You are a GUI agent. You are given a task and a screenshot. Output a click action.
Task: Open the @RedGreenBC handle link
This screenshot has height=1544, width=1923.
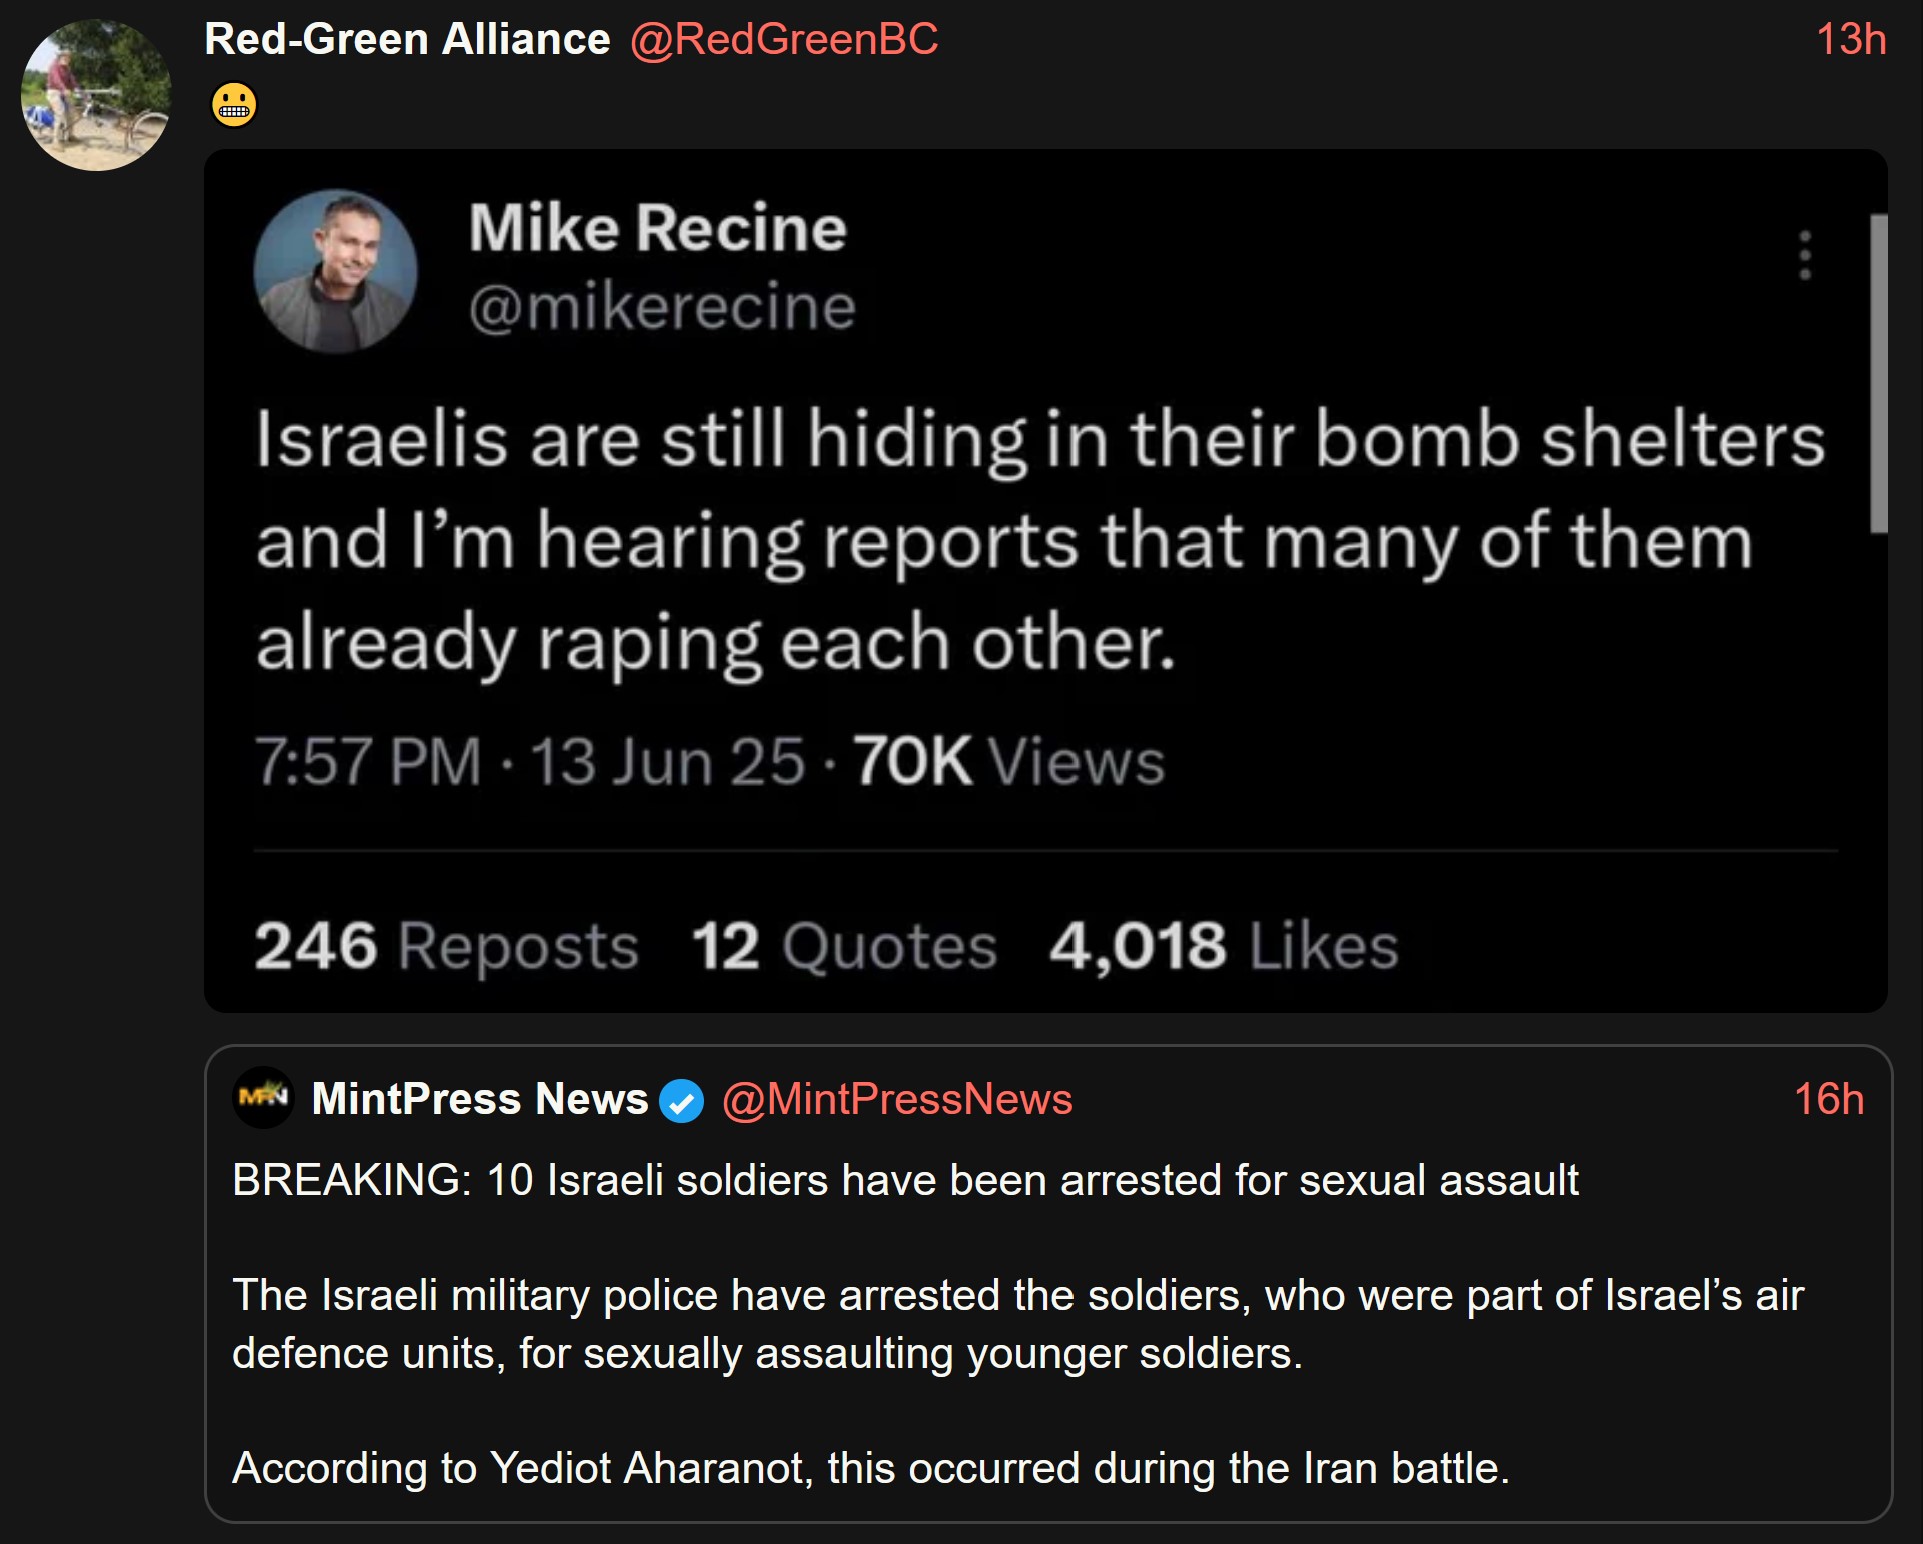(x=784, y=39)
